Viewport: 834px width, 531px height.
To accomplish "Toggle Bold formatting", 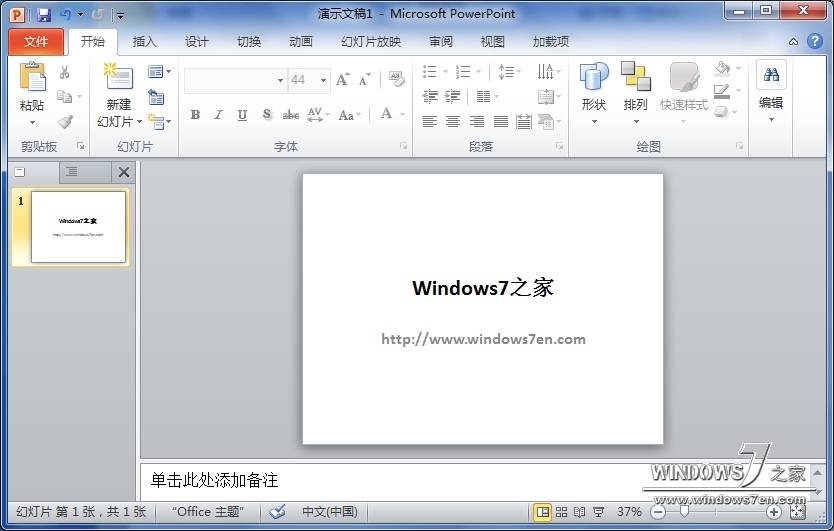I will (x=195, y=114).
